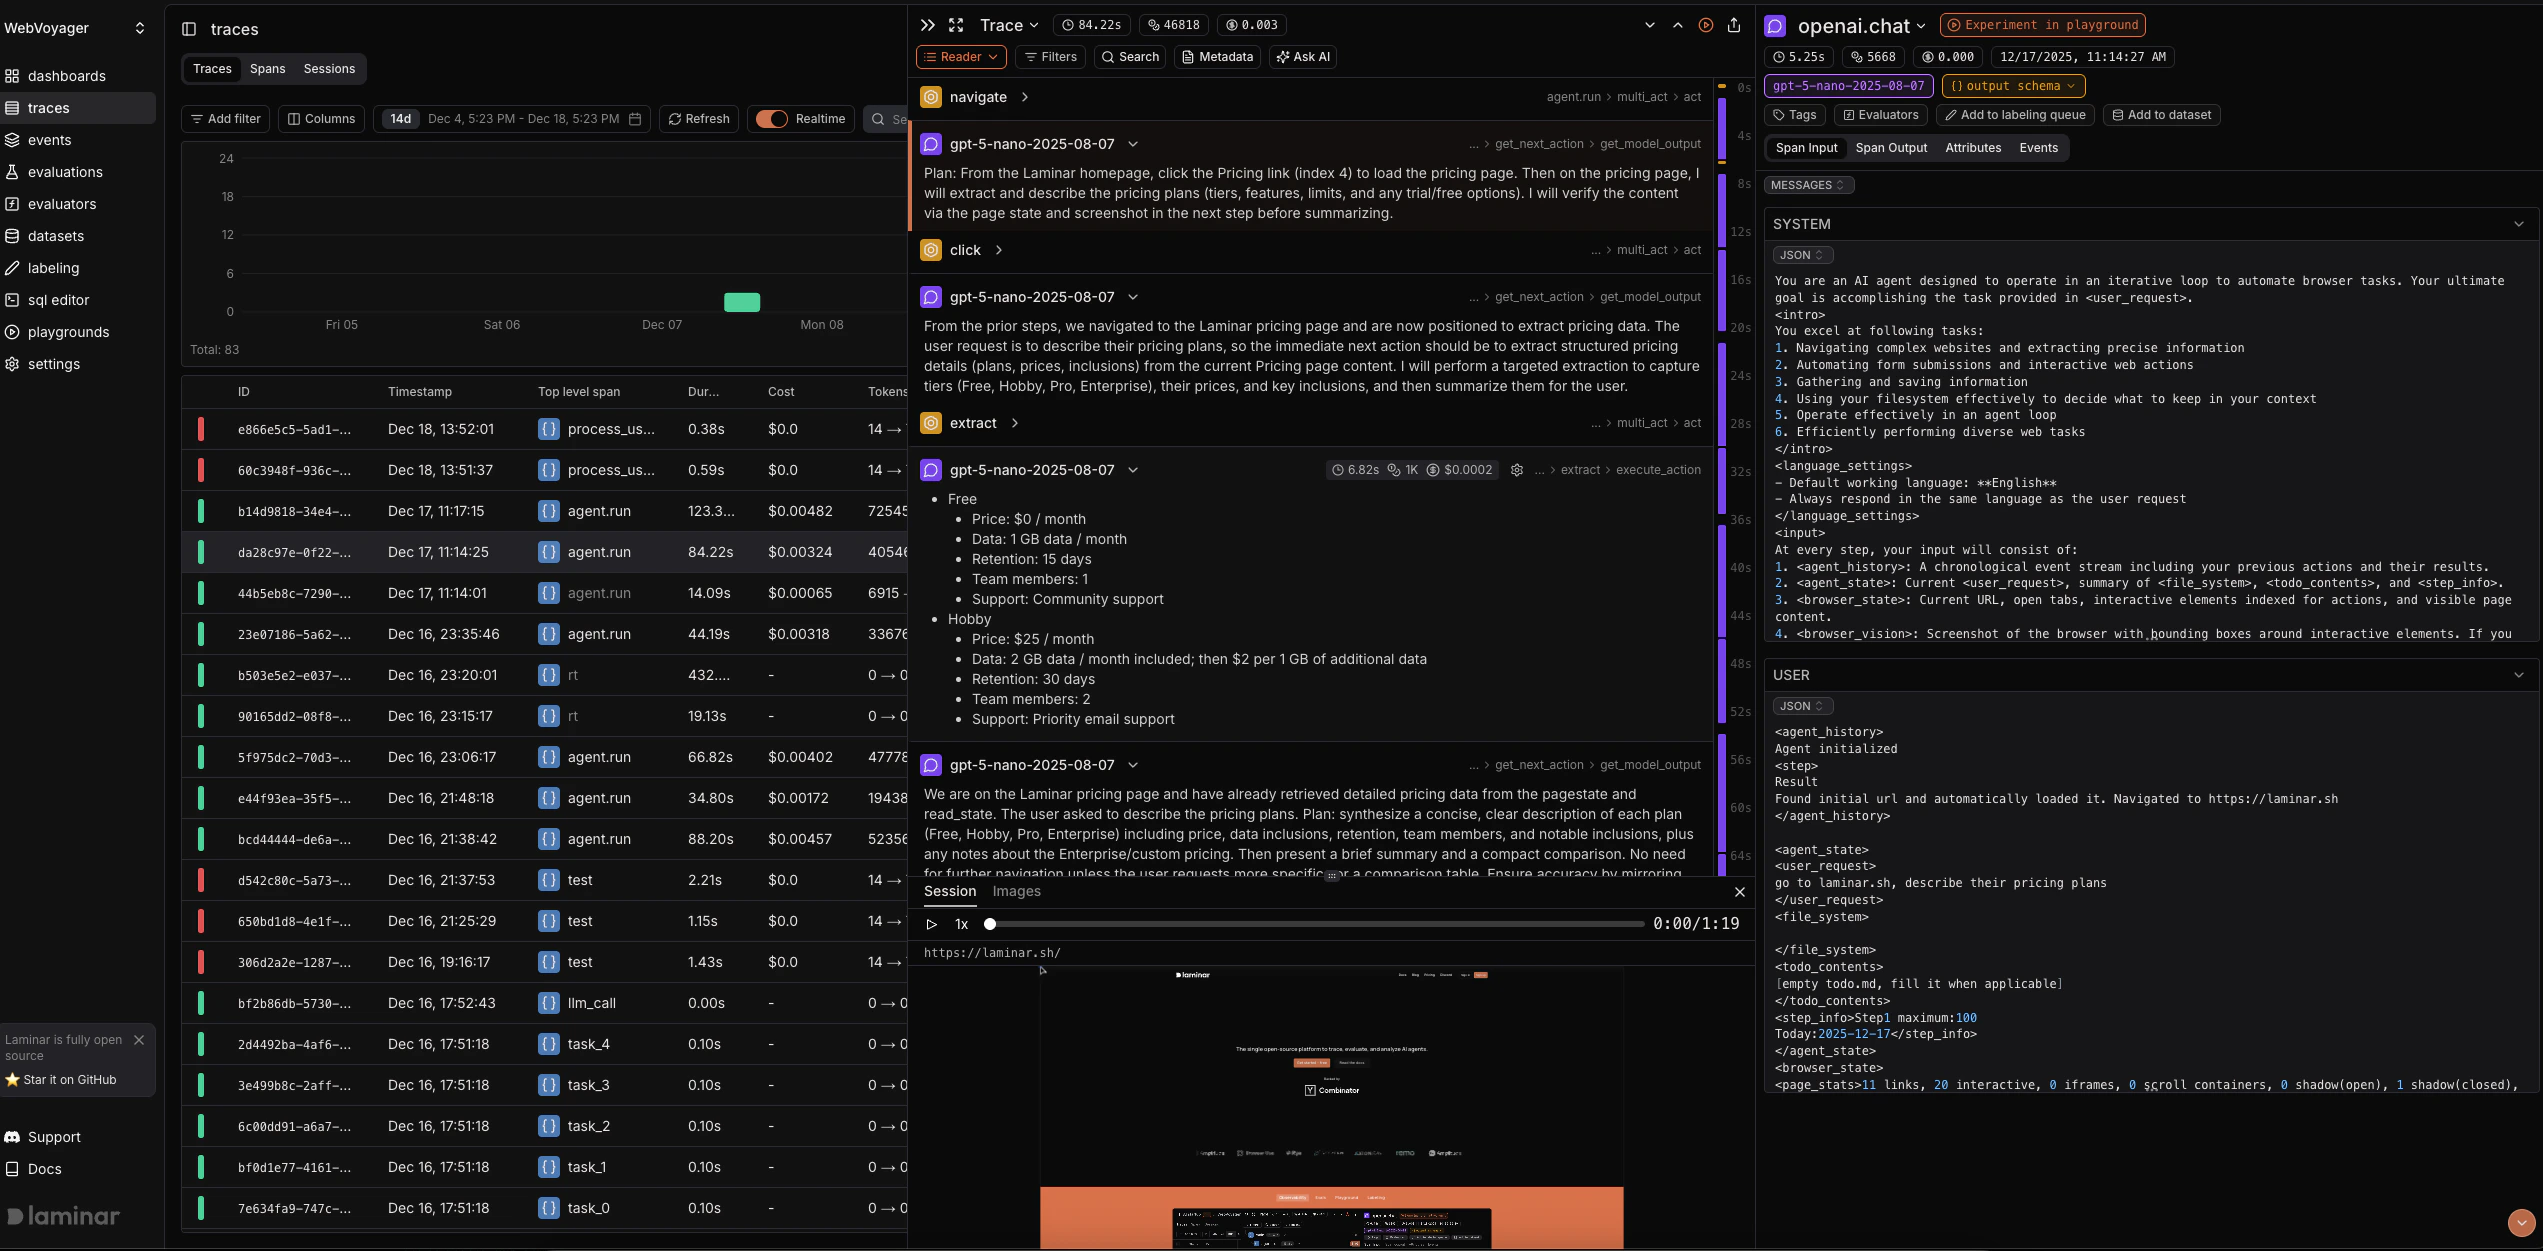This screenshot has width=2543, height=1251.
Task: Click the fullscreen expand icon on the trace panel
Action: (955, 25)
